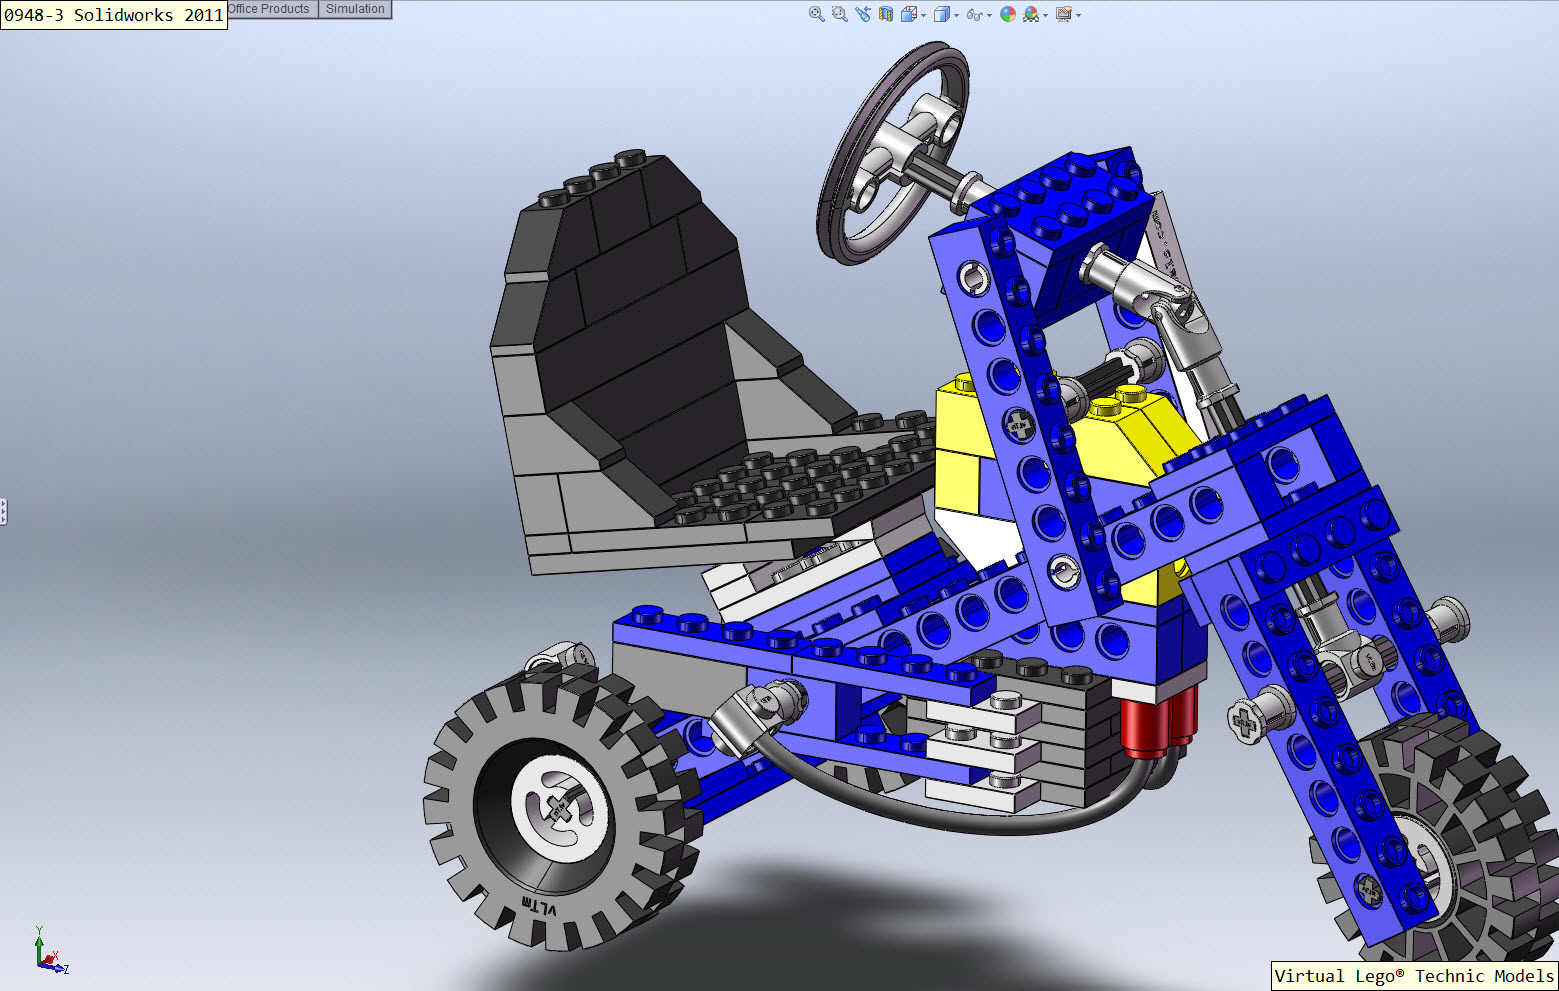Click the Edit Appearance color ball icon
1559x991 pixels.
click(x=1008, y=14)
